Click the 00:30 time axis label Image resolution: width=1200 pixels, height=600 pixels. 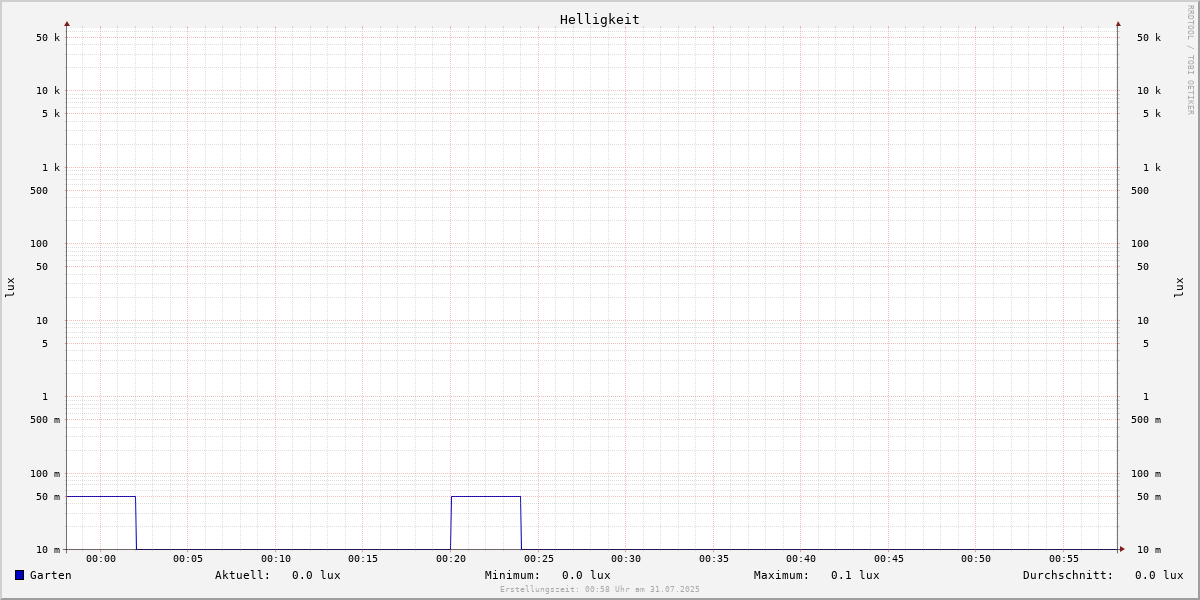(626, 559)
